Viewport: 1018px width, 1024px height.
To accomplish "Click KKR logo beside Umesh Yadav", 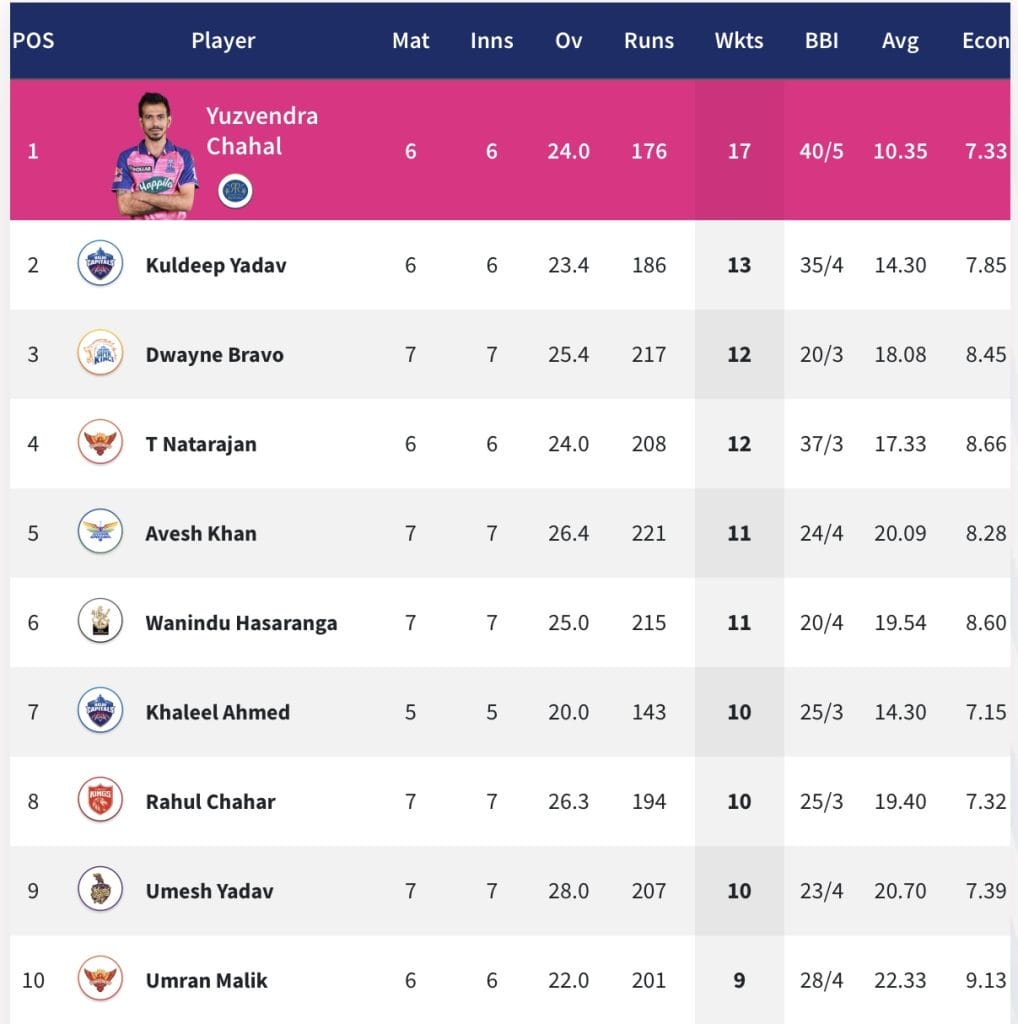I will [100, 890].
